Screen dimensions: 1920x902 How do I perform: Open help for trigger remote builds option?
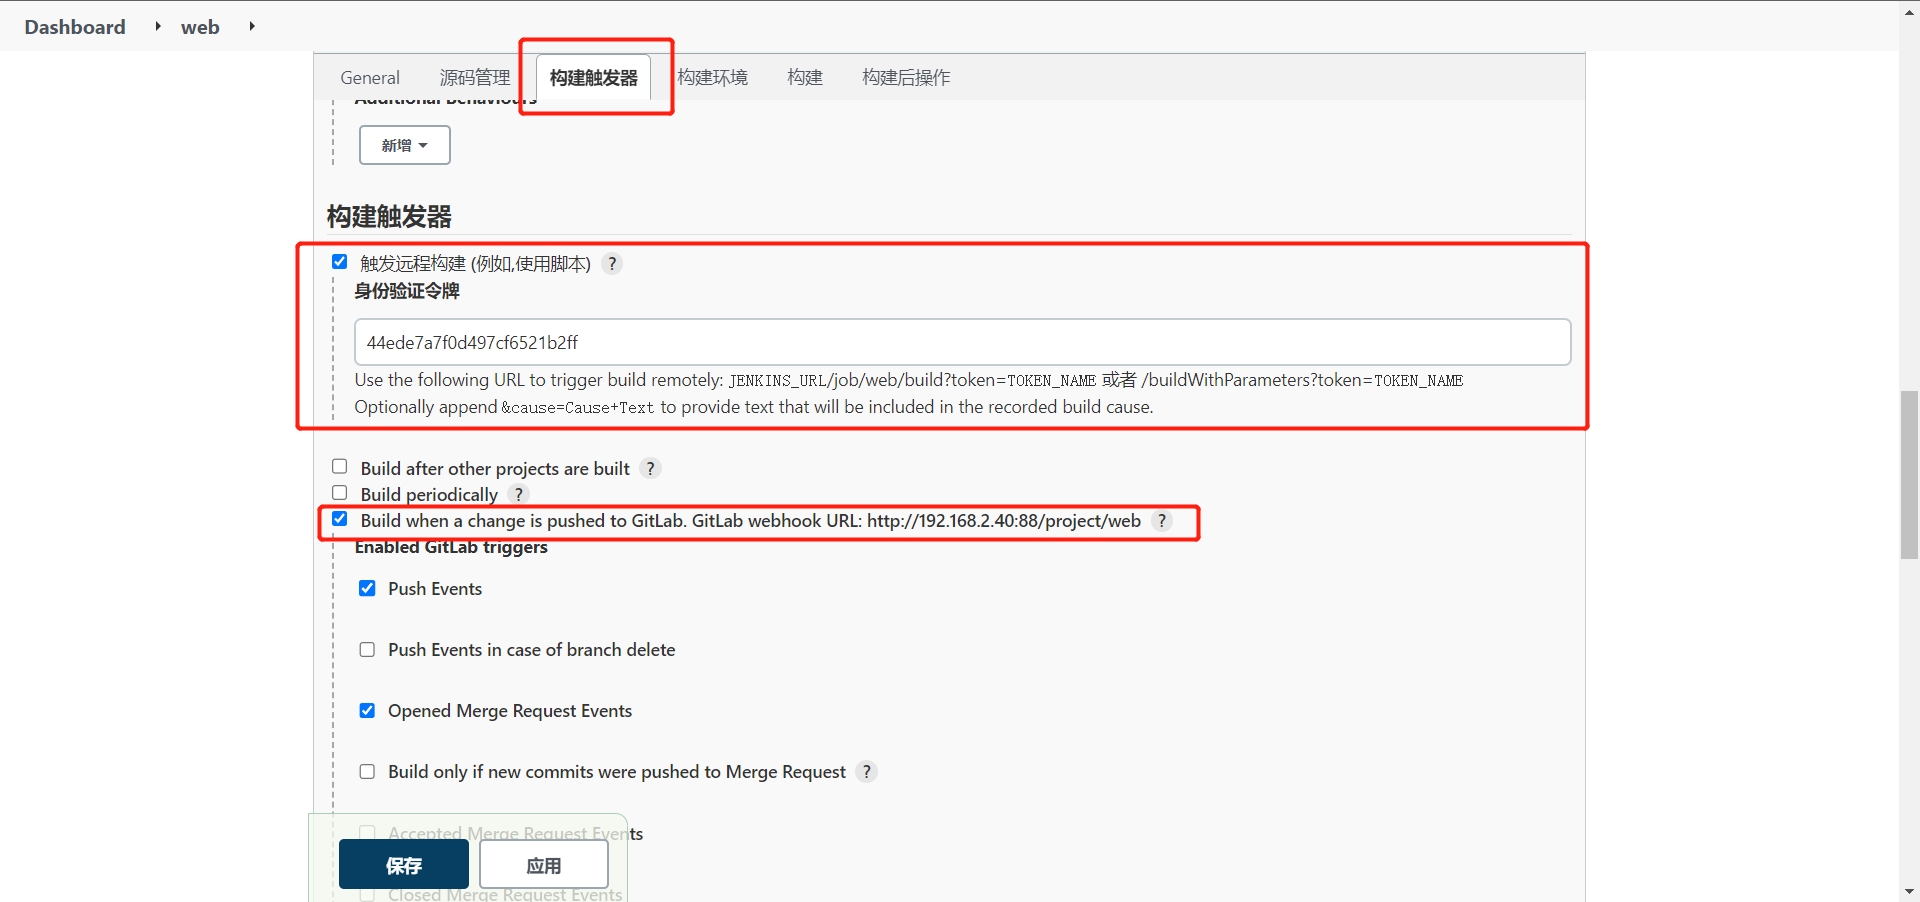point(612,264)
